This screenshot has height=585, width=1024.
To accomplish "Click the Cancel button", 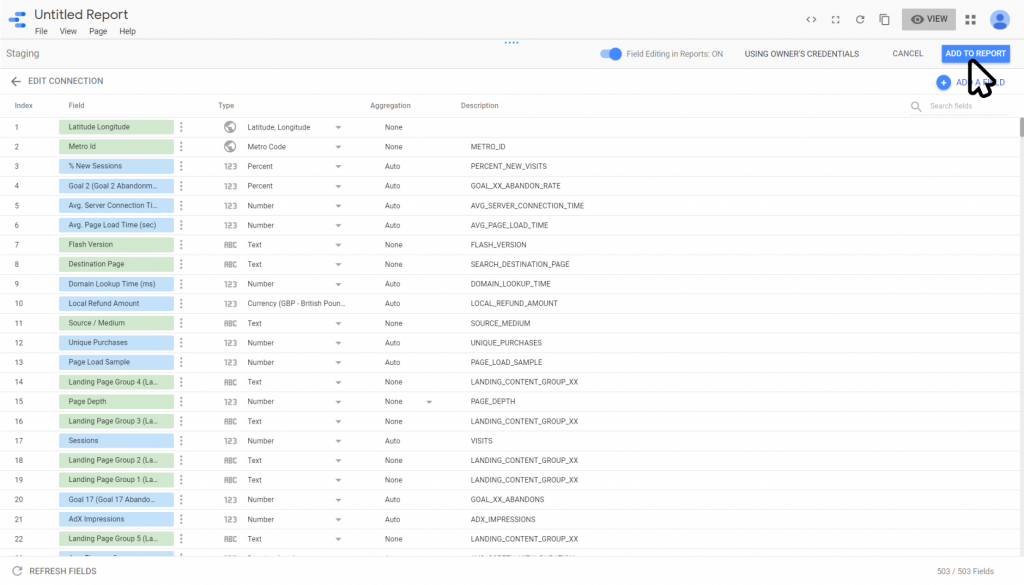I will [907, 54].
